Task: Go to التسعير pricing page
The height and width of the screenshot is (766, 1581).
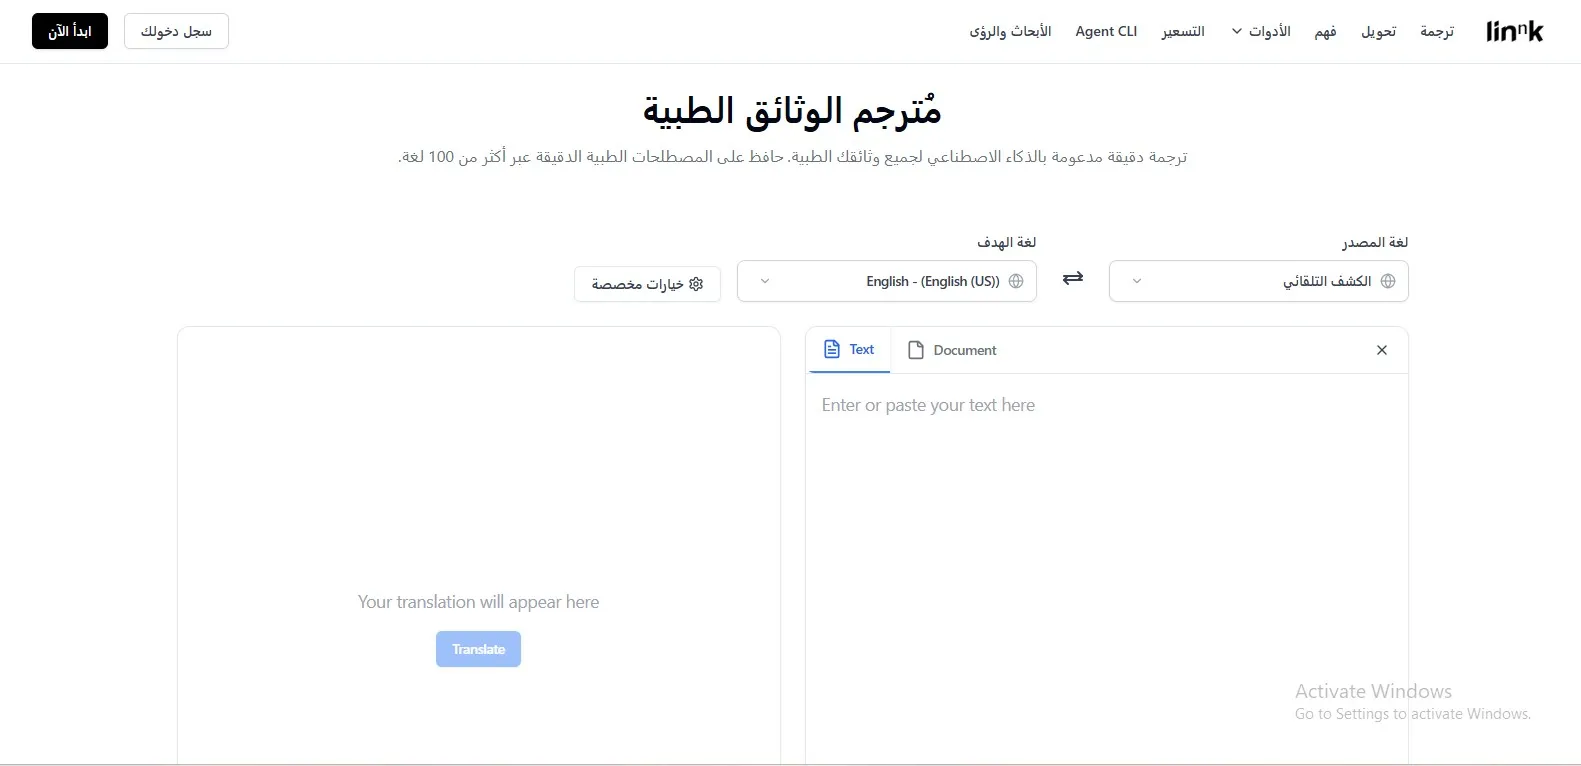Action: [x=1183, y=31]
